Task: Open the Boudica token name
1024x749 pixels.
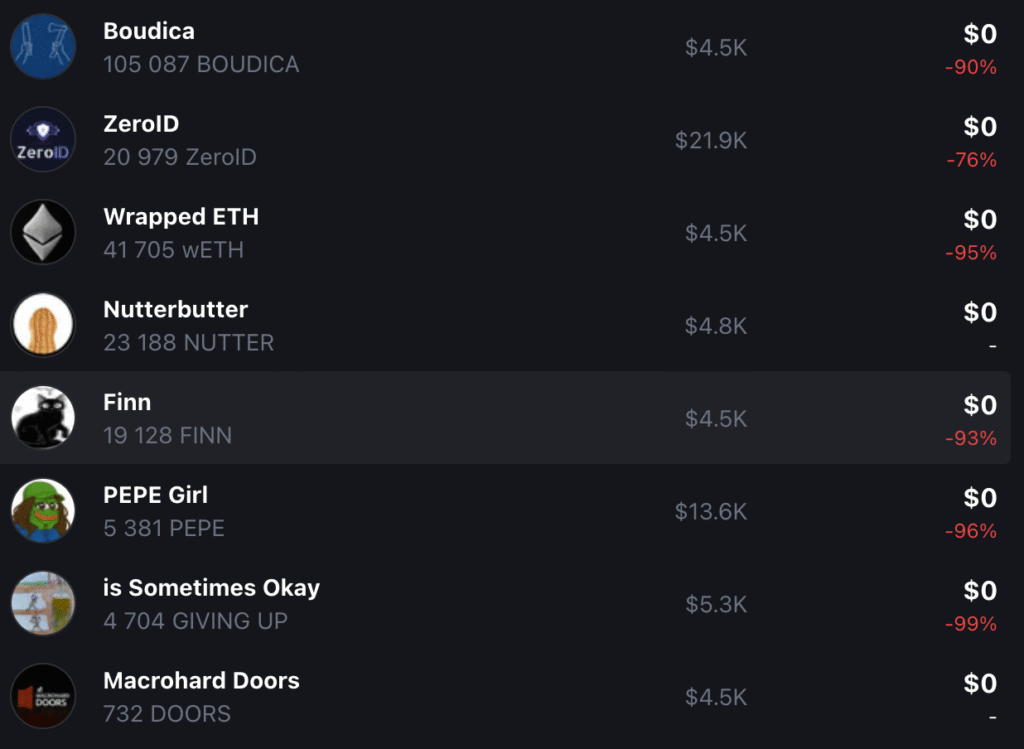Action: click(149, 31)
